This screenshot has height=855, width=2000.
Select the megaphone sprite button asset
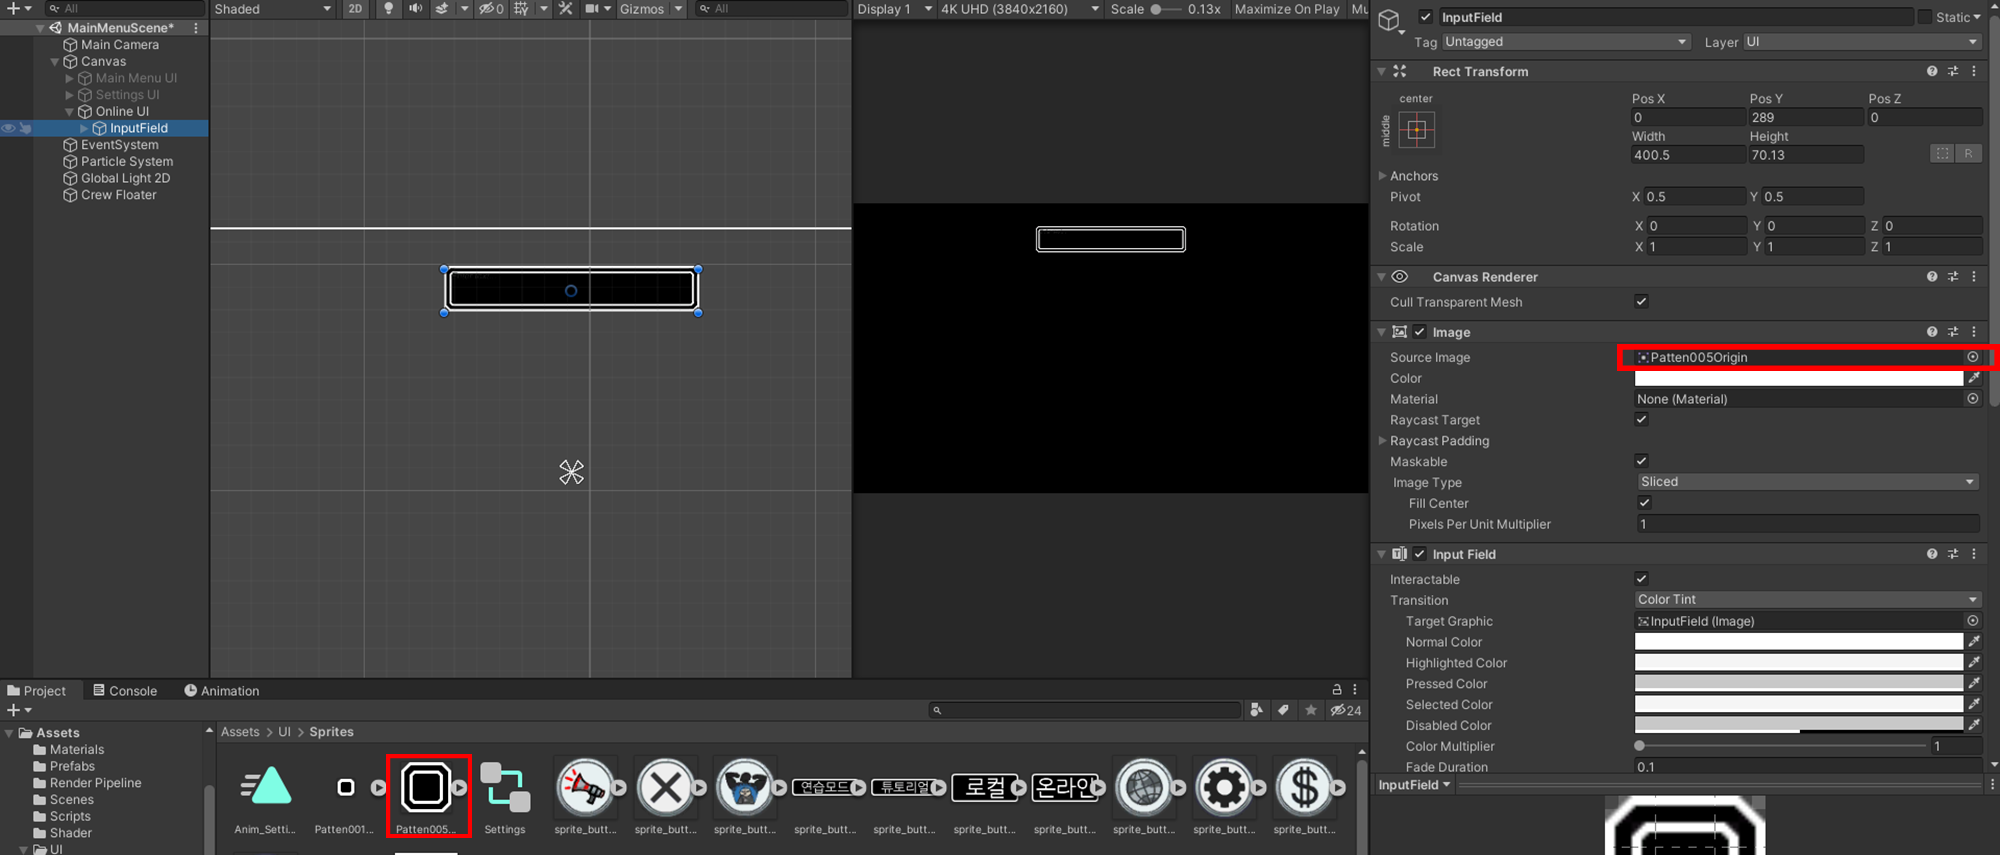(x=585, y=788)
